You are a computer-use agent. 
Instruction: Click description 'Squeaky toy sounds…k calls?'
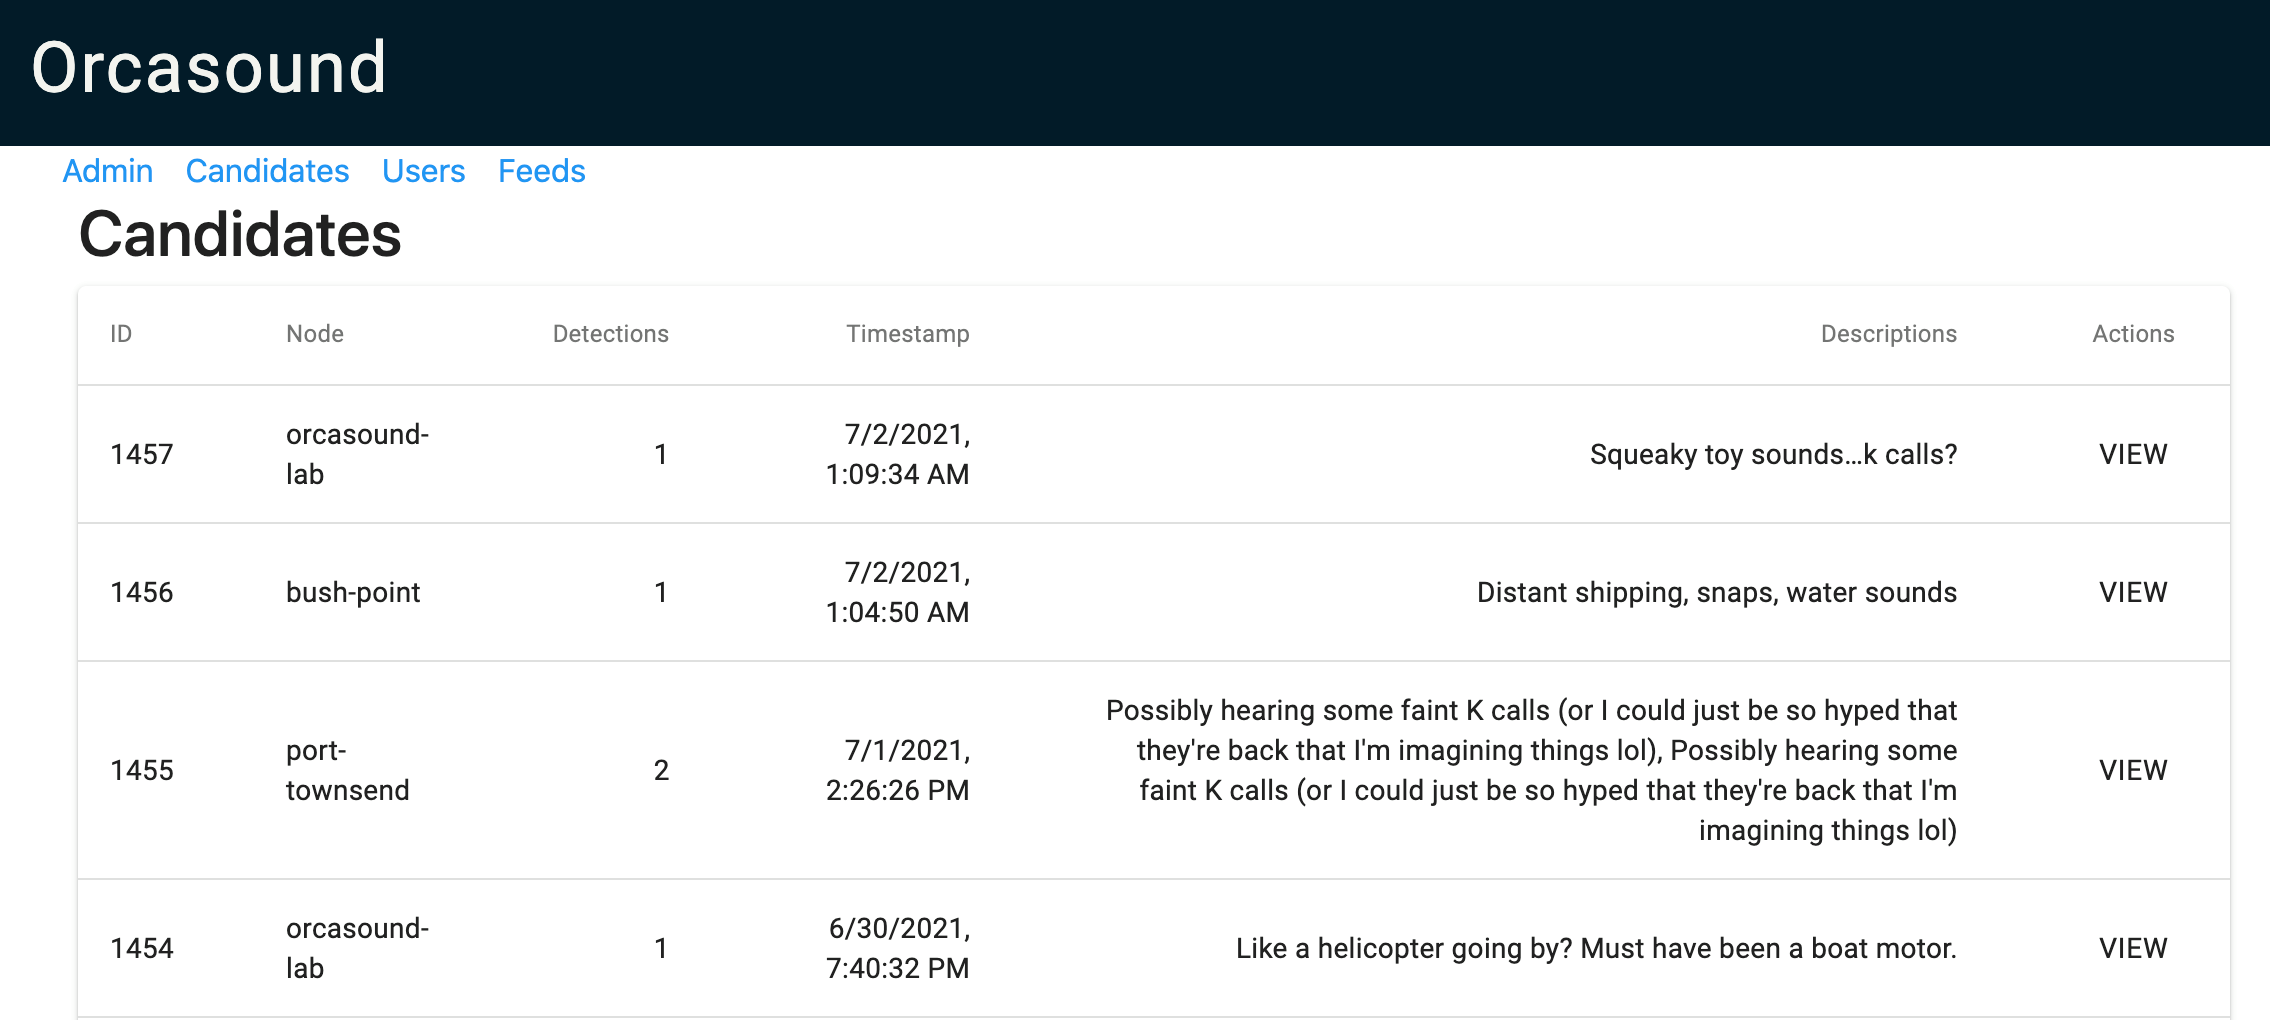click(x=1773, y=454)
